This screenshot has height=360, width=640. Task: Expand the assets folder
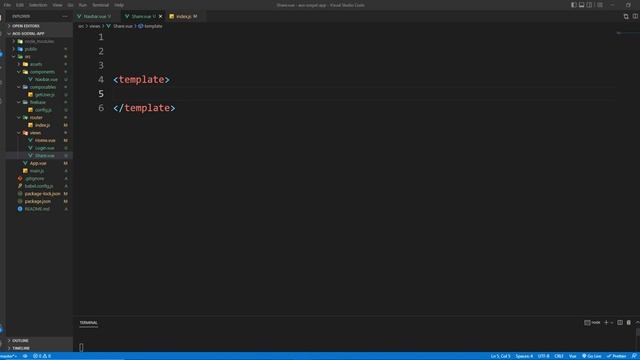point(39,64)
